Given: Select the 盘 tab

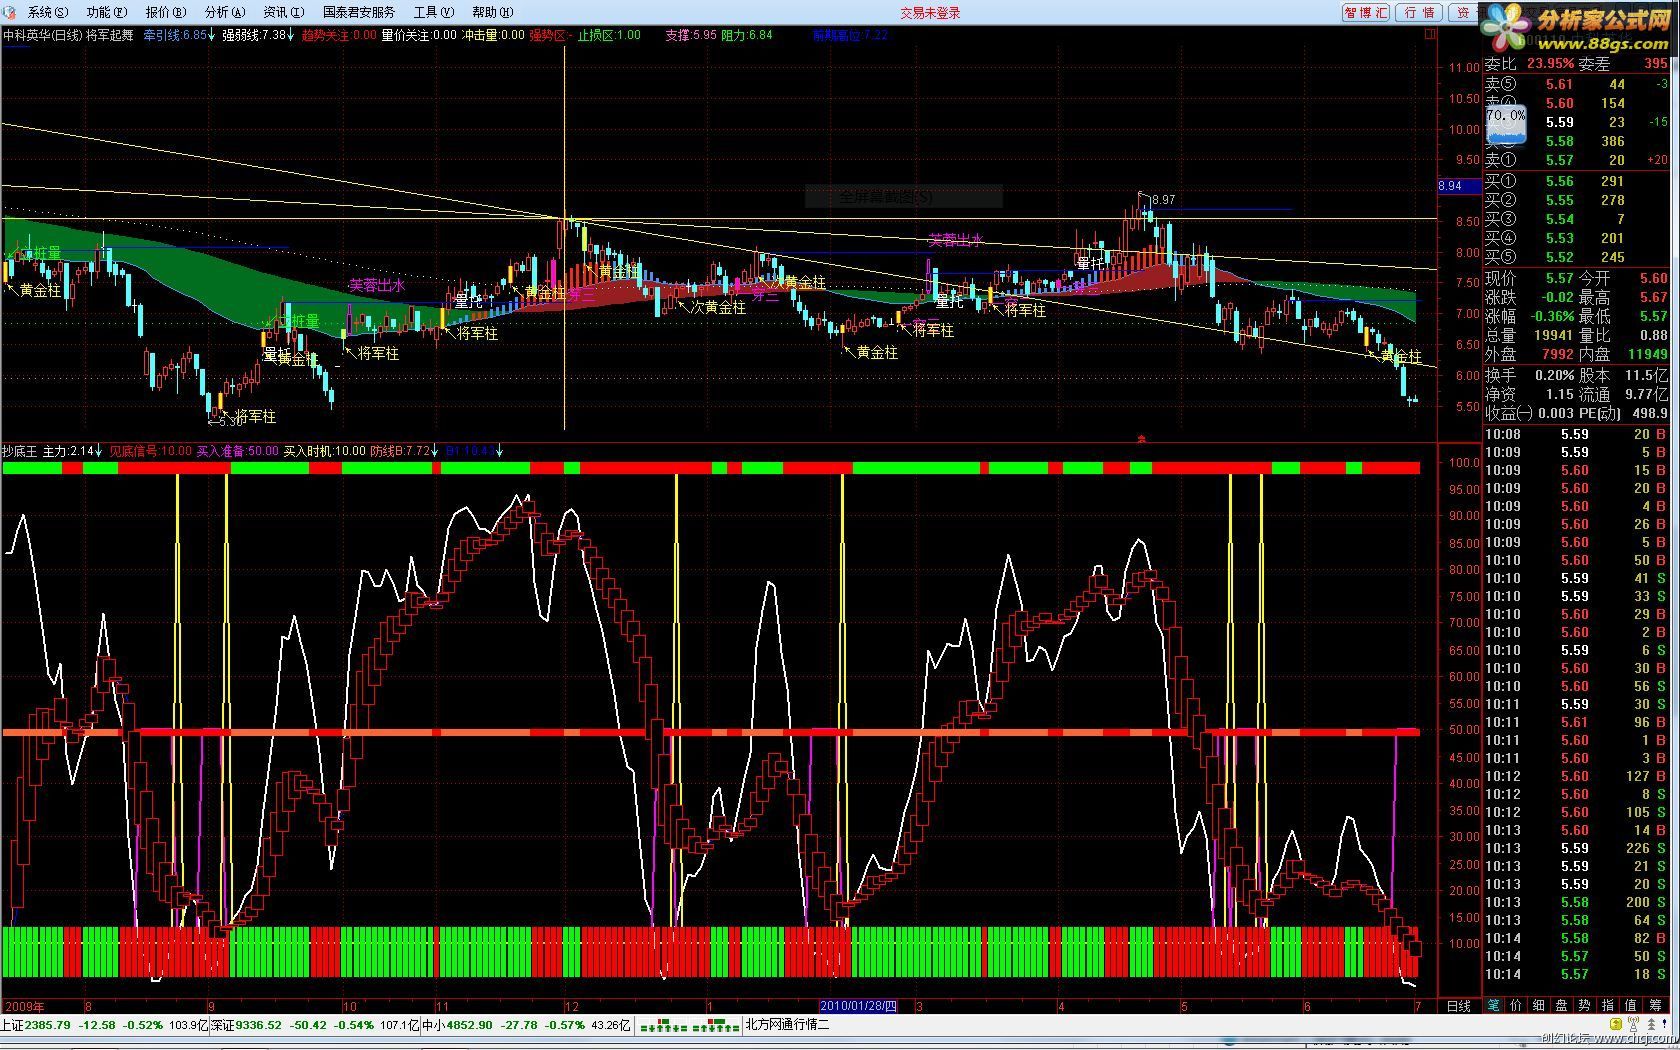Looking at the screenshot, I should (x=1562, y=1006).
